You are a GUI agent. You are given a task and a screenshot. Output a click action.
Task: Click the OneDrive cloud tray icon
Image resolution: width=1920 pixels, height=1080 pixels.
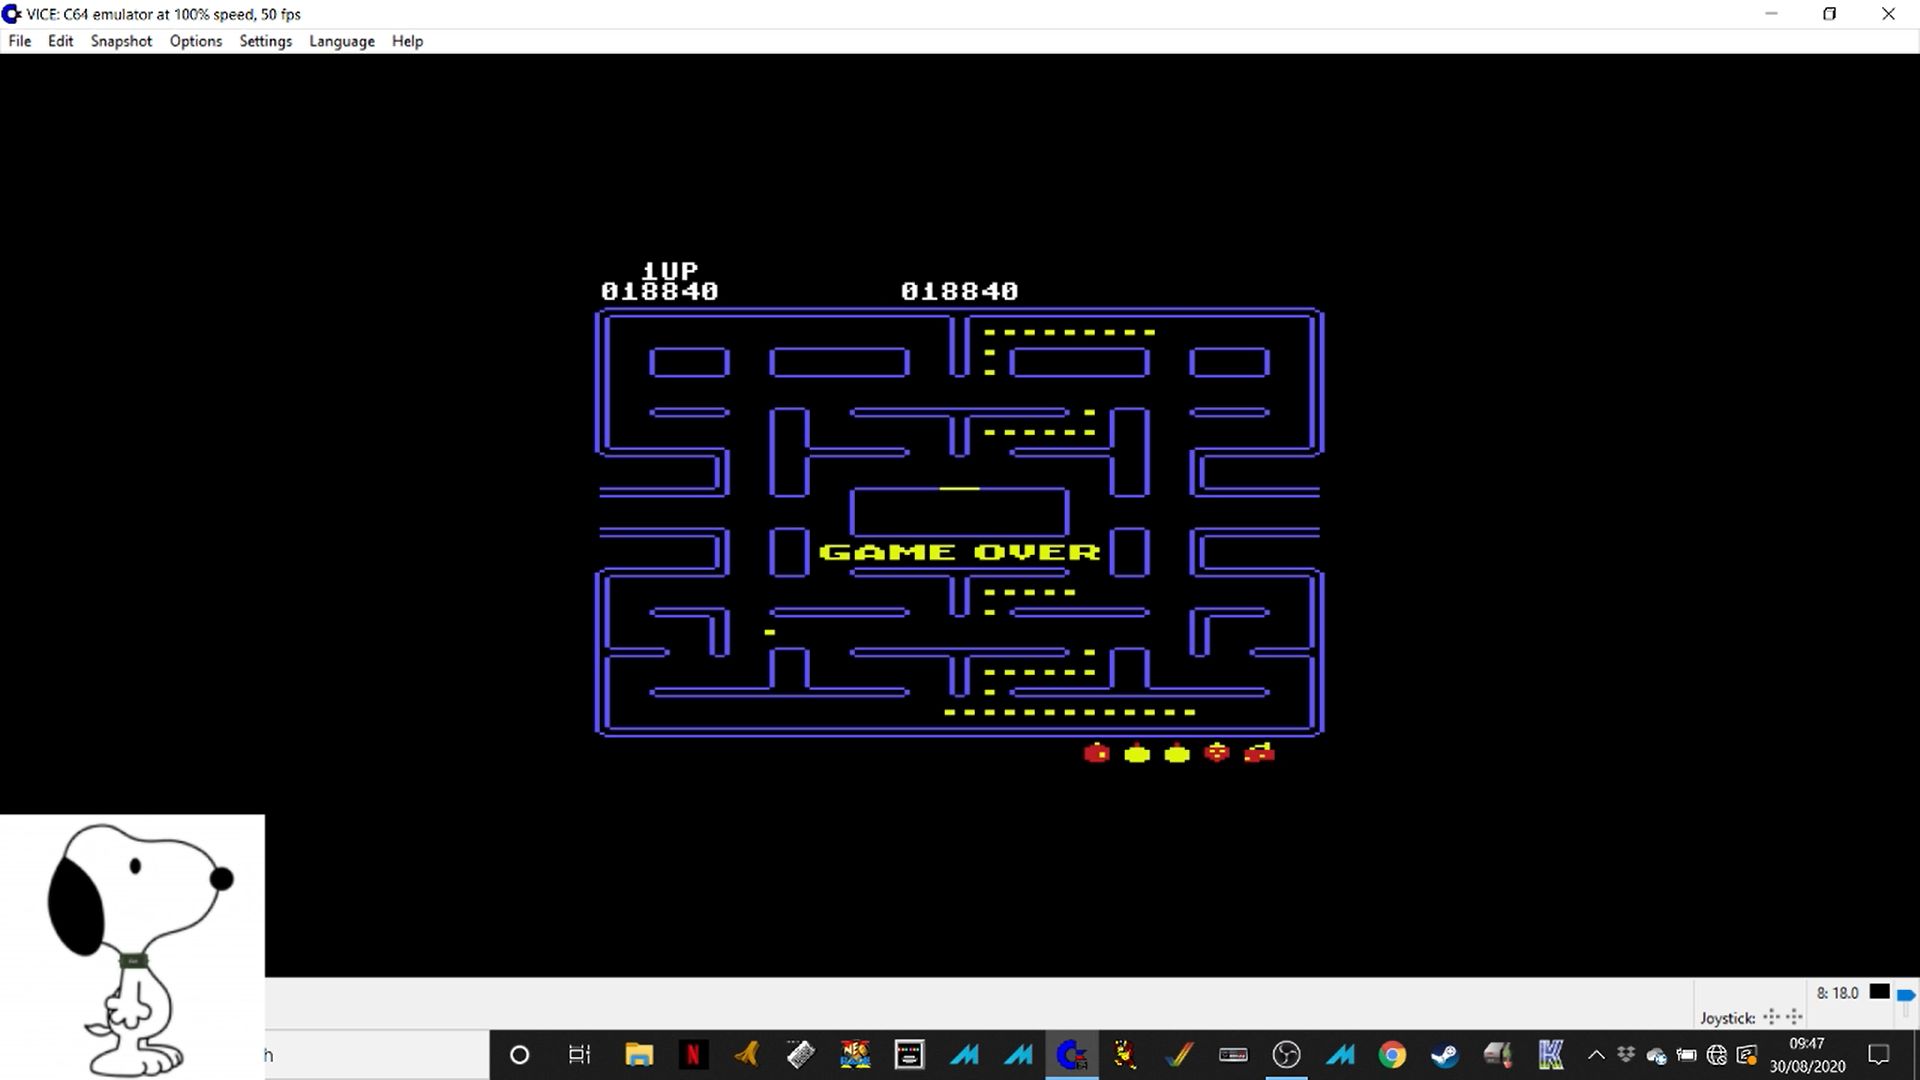tap(1656, 1056)
